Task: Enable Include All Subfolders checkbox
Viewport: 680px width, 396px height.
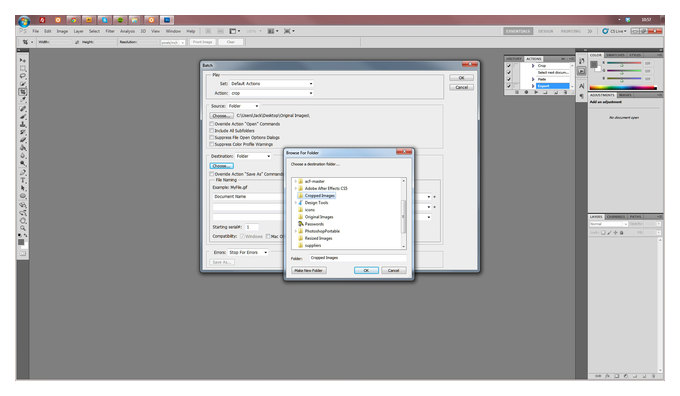Action: point(212,131)
